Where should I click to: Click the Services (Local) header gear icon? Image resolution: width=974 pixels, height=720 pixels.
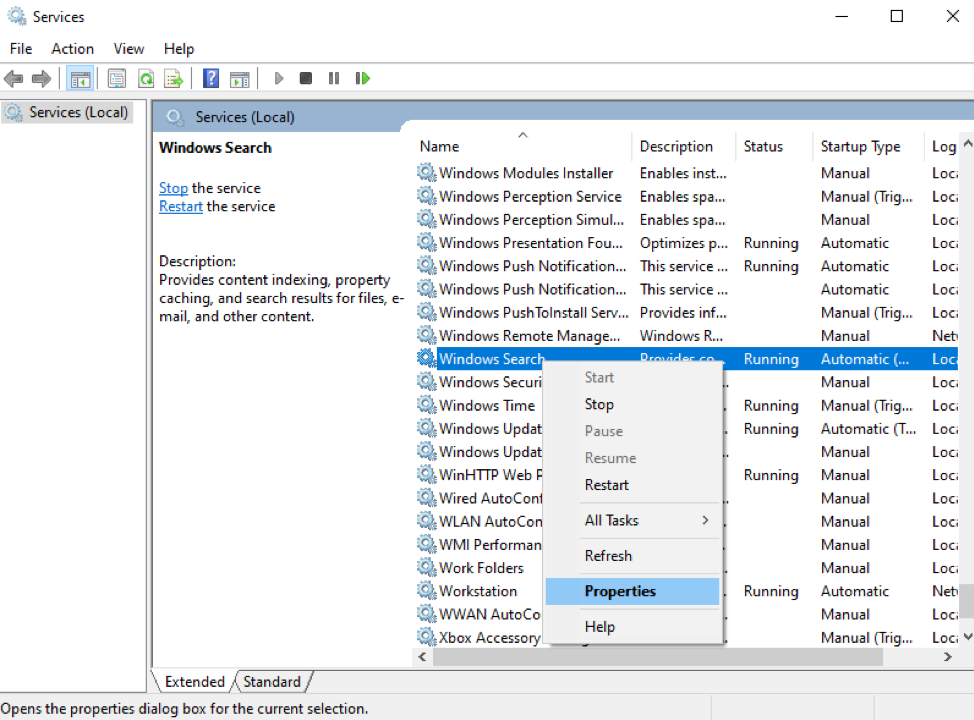[175, 117]
